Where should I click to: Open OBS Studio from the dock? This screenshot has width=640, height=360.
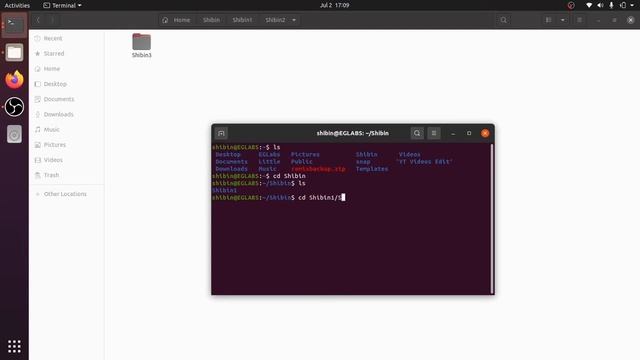point(14,107)
